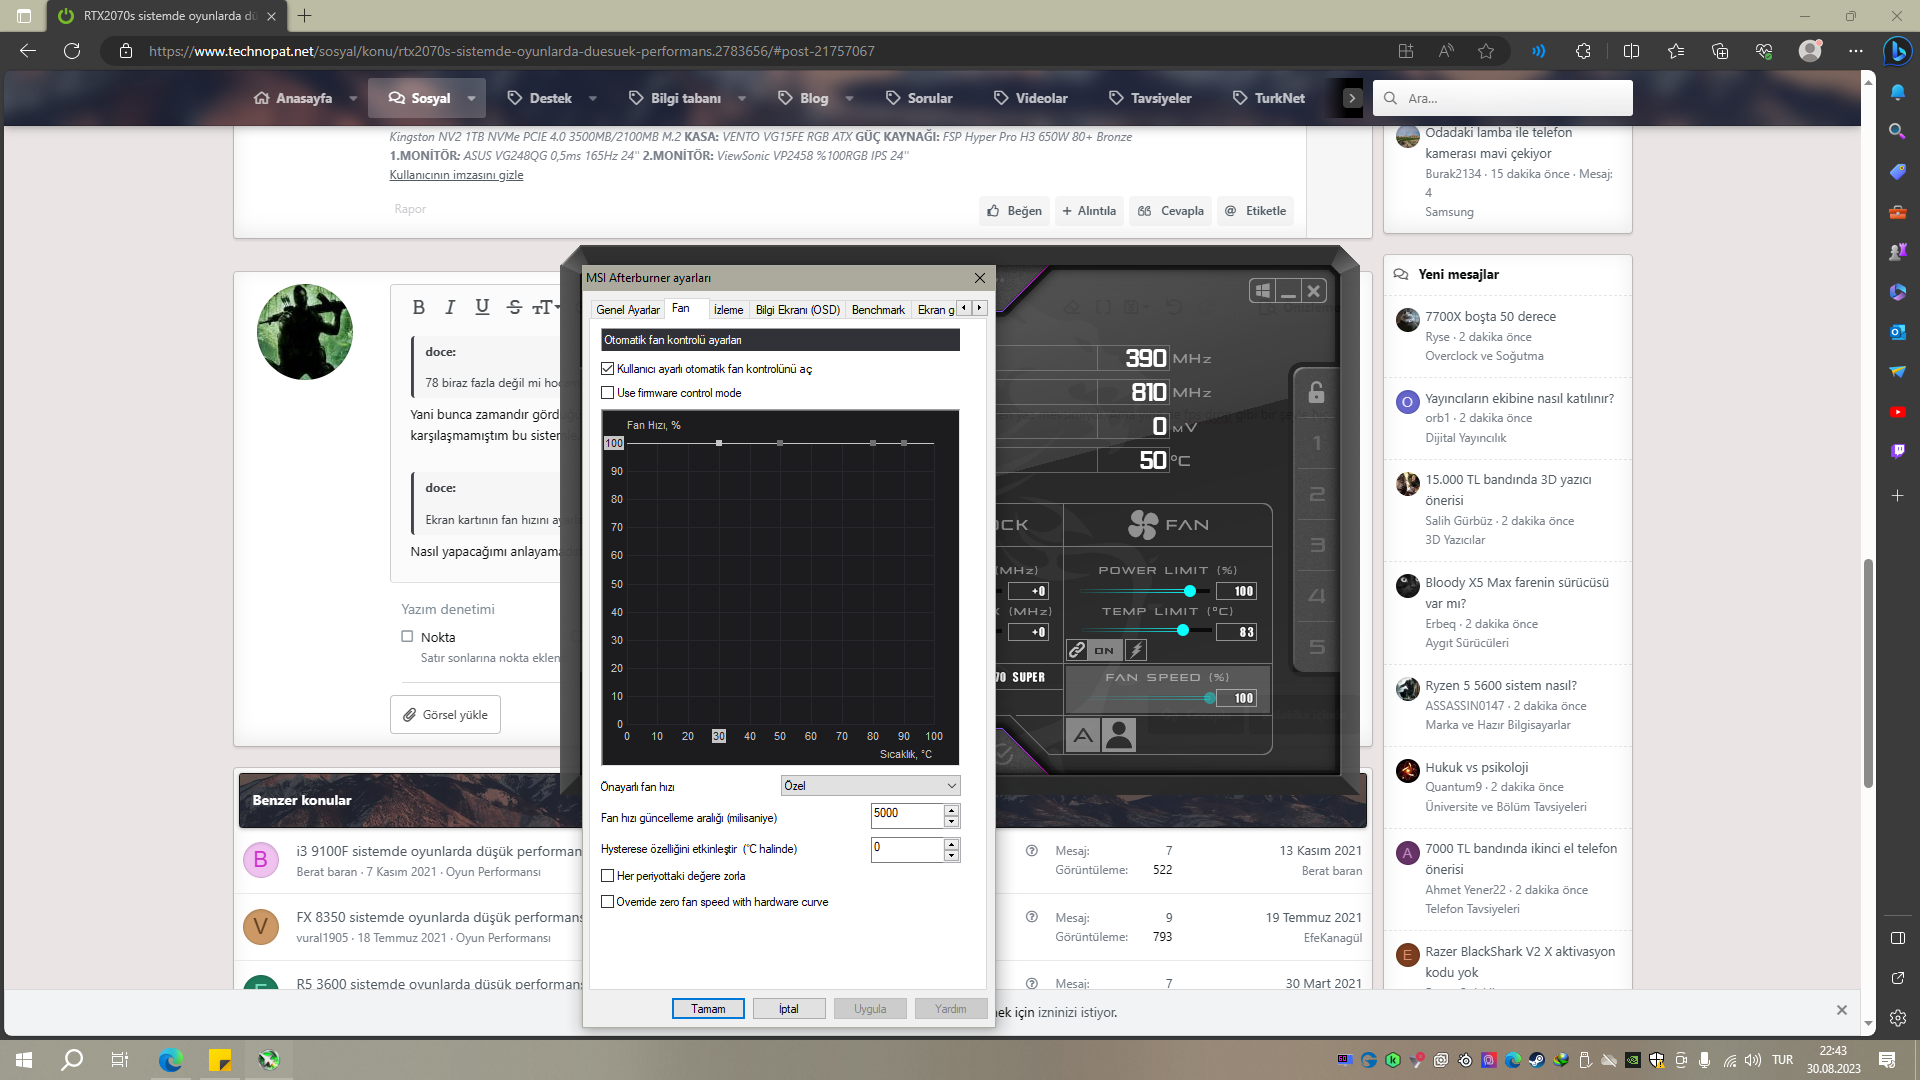Screen dimensions: 1920x1080
Task: Enable Use firmware control mode checkbox
Action: pos(608,393)
